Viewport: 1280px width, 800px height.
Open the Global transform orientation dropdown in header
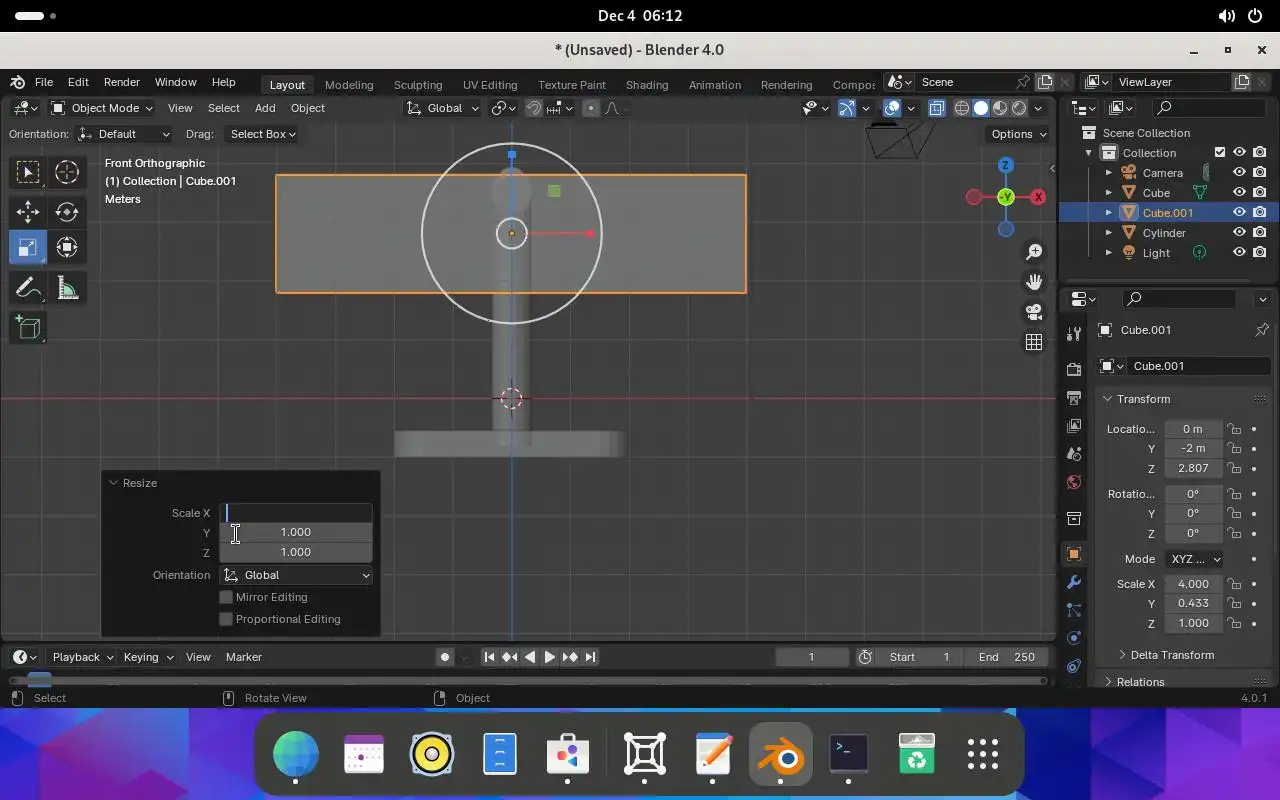(x=443, y=108)
